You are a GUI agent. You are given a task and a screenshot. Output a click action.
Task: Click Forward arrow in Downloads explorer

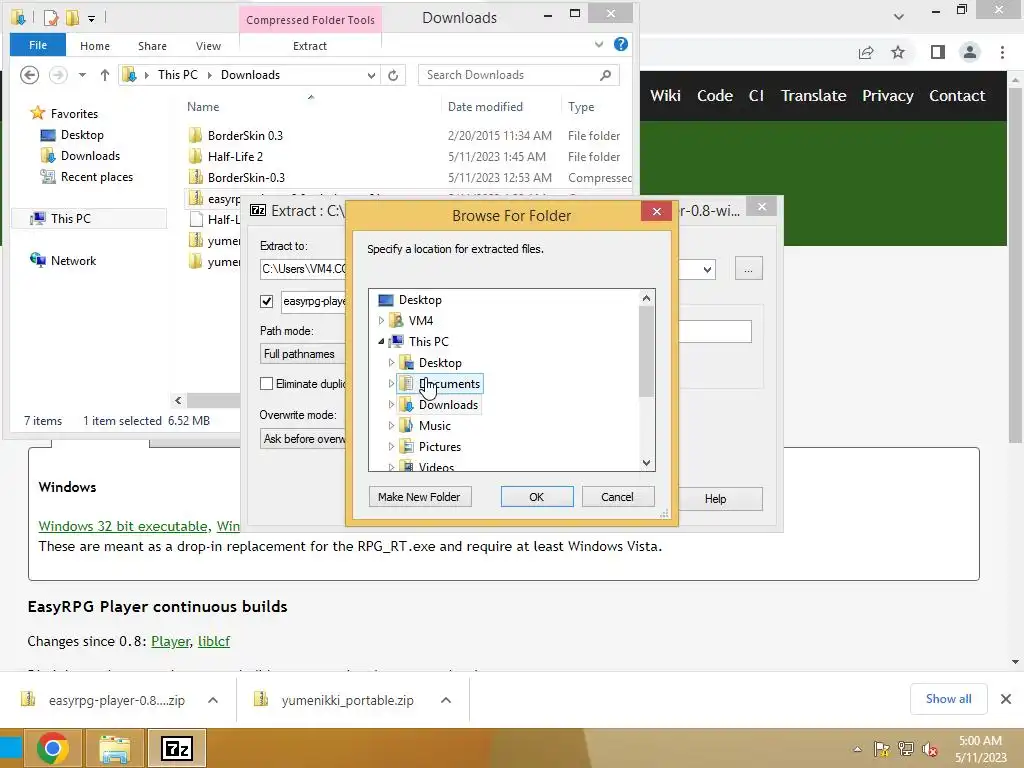(x=58, y=75)
